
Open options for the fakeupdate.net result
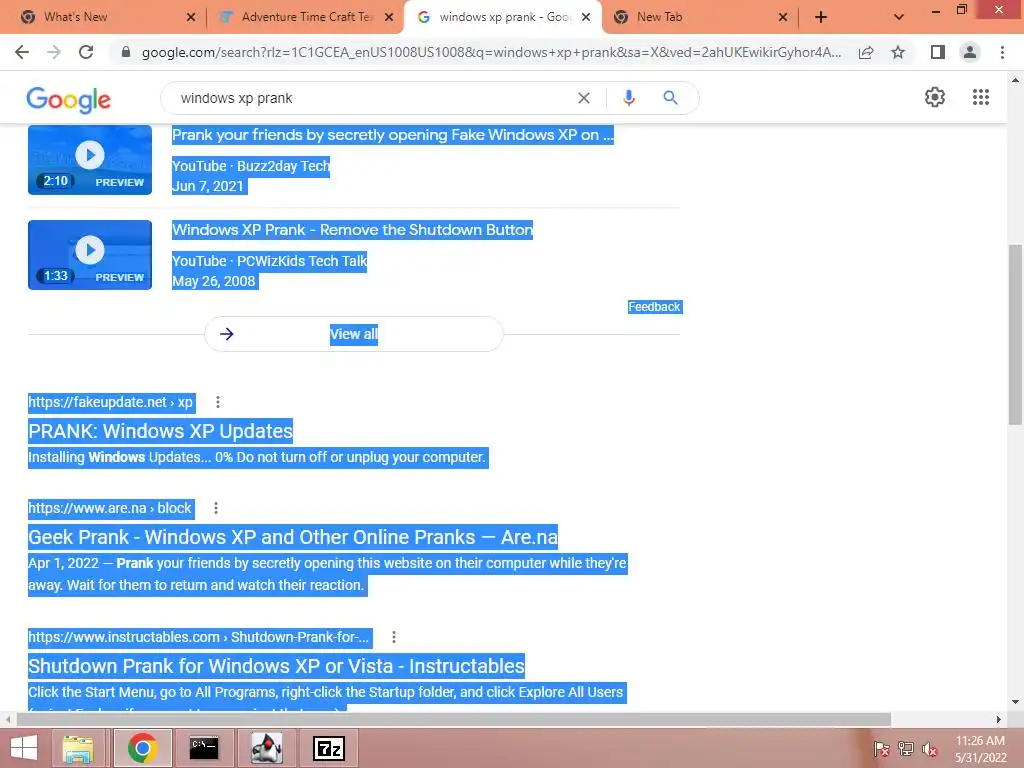(217, 402)
